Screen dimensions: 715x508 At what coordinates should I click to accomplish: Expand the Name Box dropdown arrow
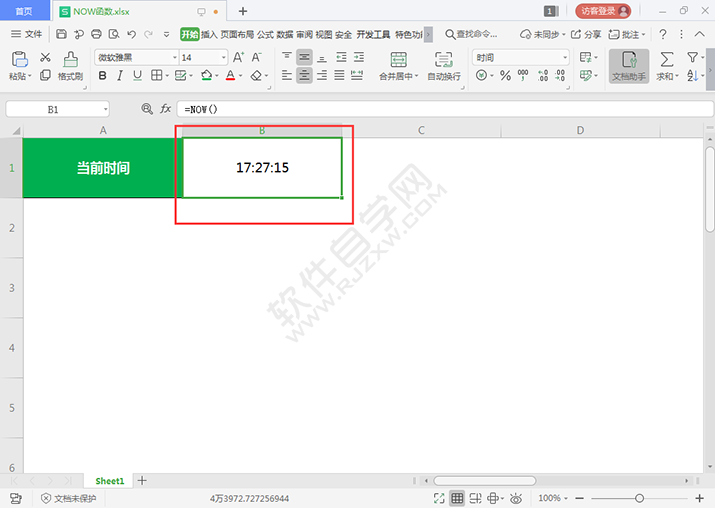[x=105, y=109]
